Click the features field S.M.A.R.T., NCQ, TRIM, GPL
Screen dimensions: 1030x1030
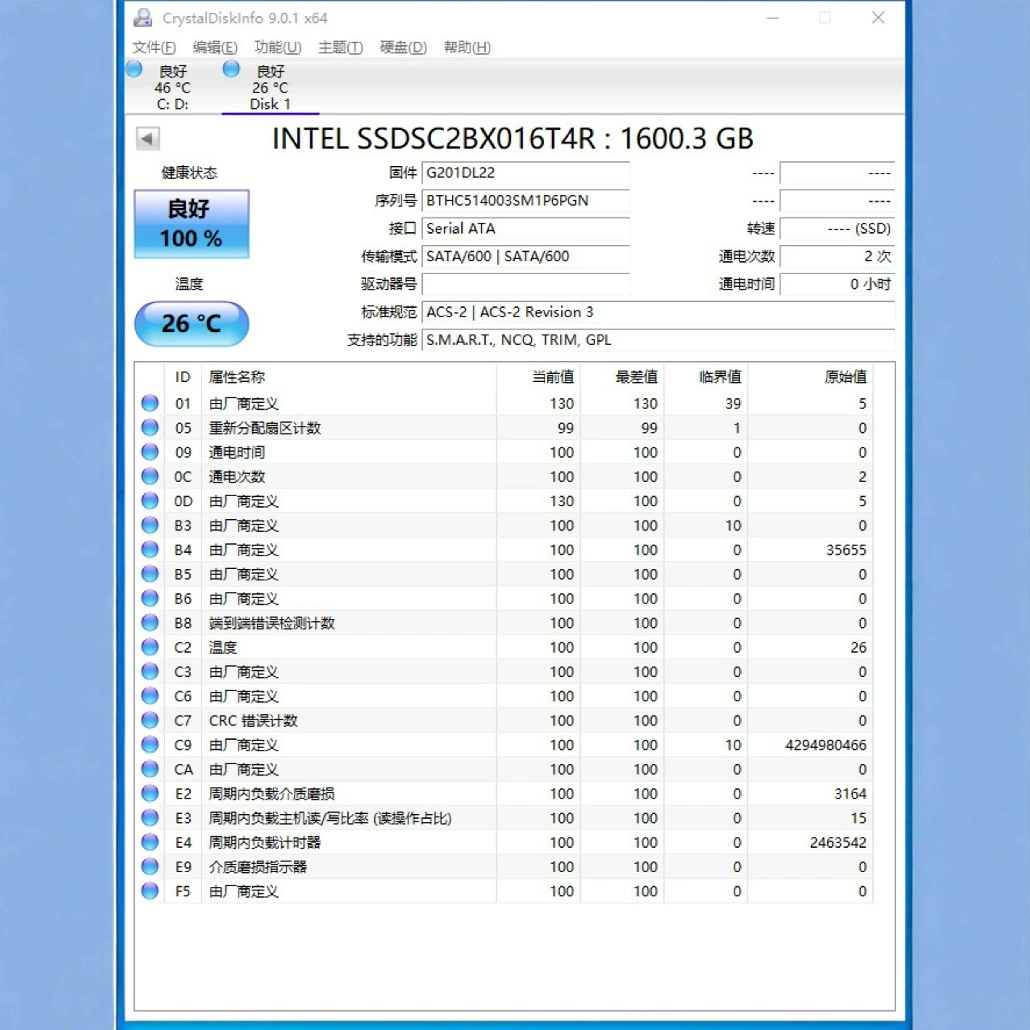658,340
